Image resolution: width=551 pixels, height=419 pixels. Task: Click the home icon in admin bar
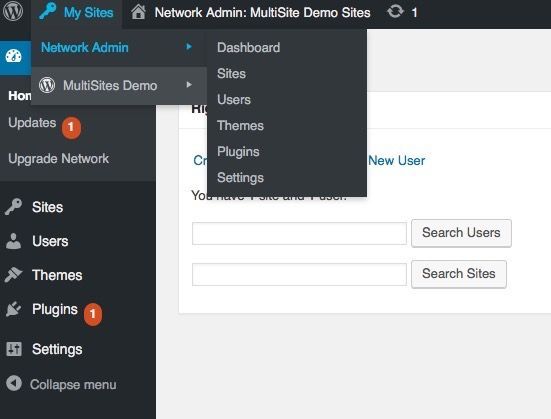coord(138,12)
